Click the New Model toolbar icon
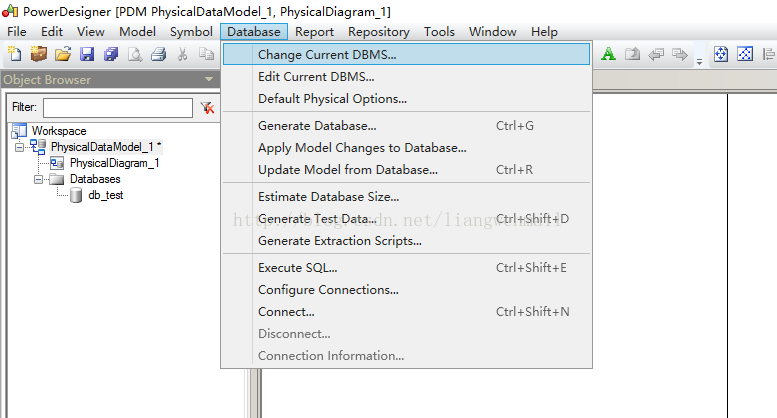This screenshot has height=418, width=777. (x=15, y=54)
